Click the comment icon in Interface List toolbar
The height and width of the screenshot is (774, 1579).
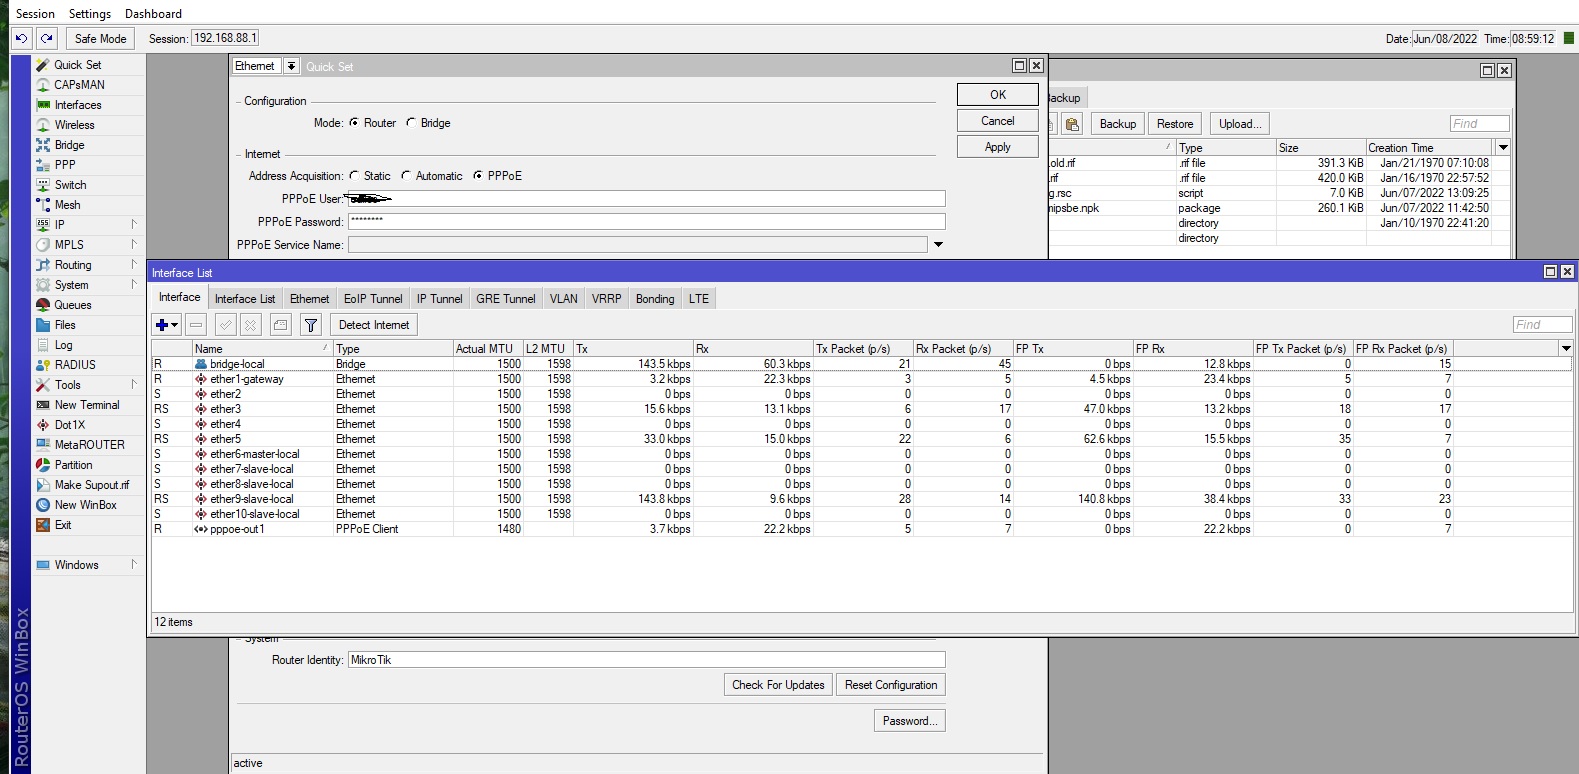point(281,325)
